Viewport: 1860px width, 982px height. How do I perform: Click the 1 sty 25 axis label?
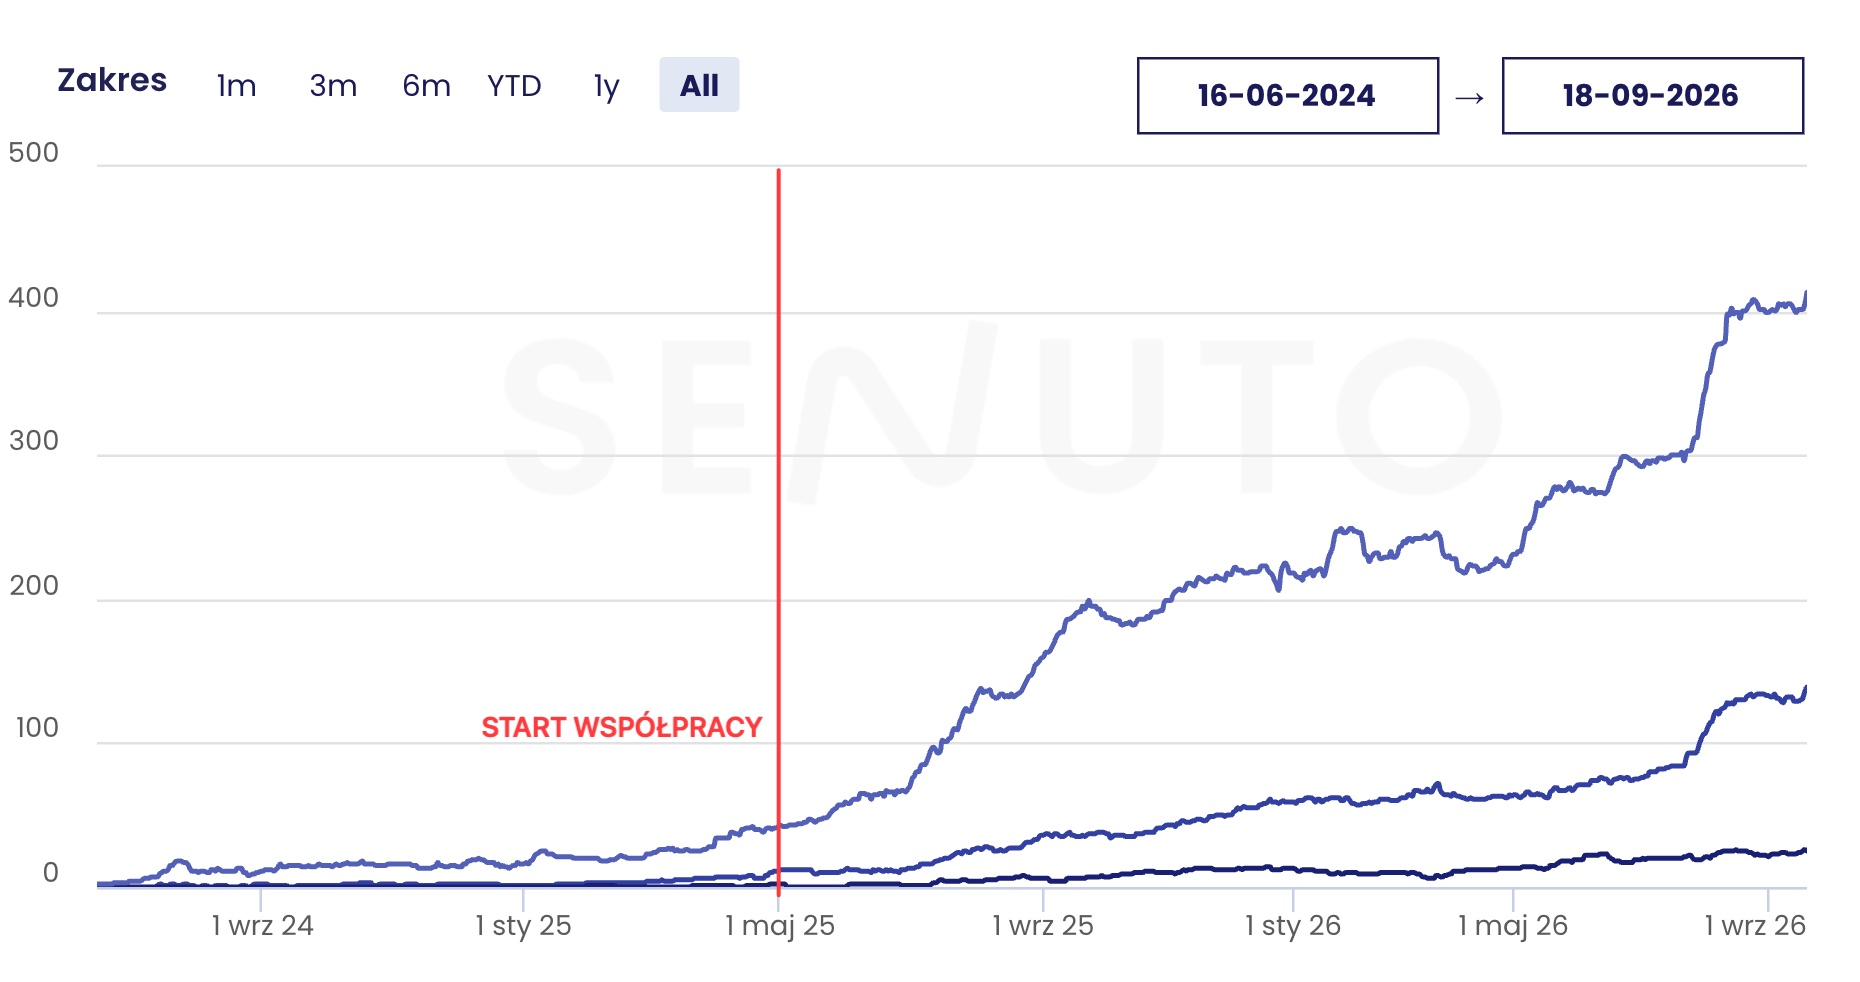[x=523, y=926]
